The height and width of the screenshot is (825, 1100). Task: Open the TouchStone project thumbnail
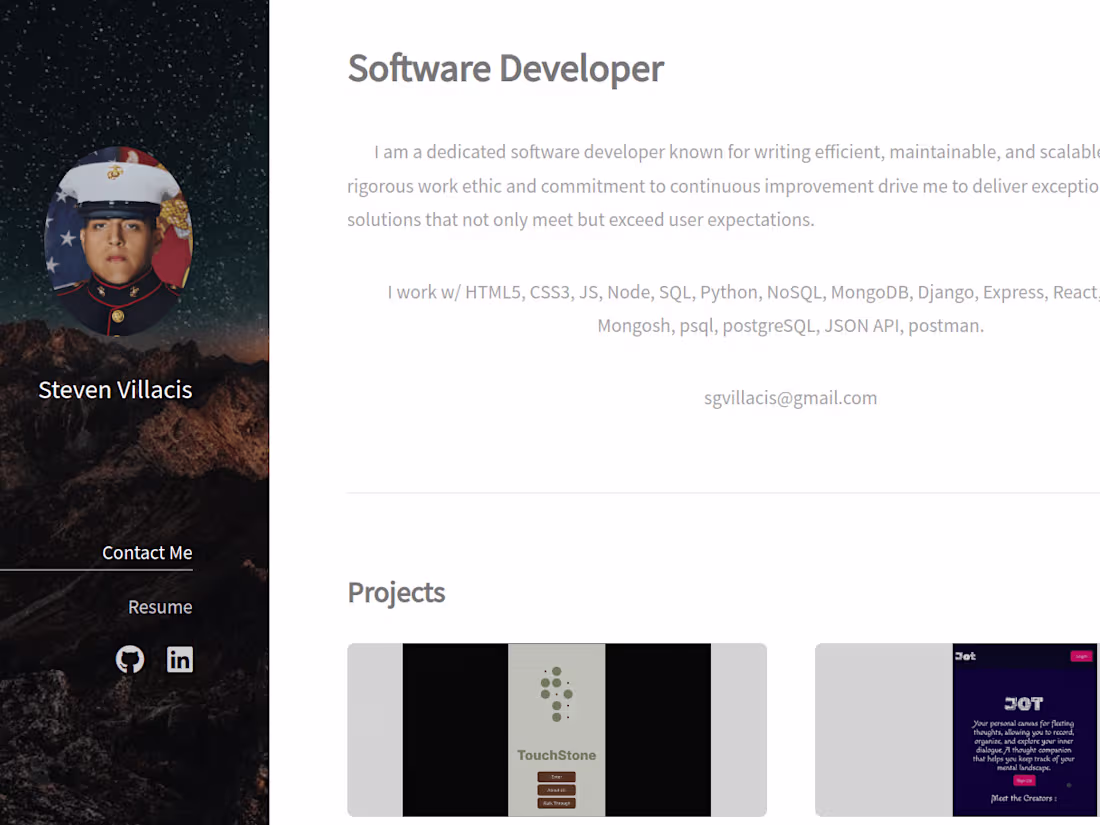(x=557, y=730)
